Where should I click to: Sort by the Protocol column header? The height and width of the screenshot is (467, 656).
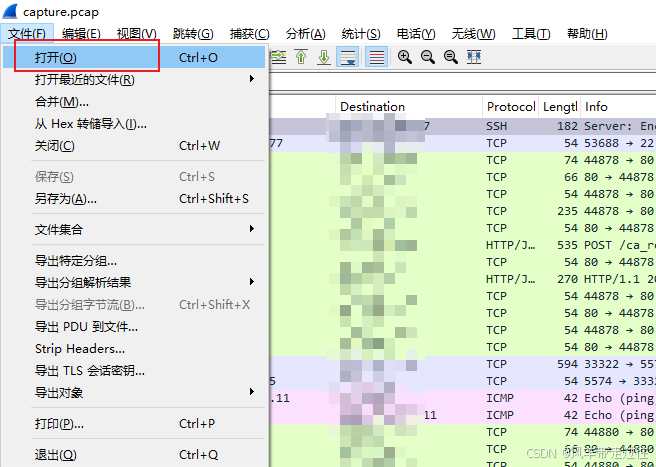coord(510,107)
